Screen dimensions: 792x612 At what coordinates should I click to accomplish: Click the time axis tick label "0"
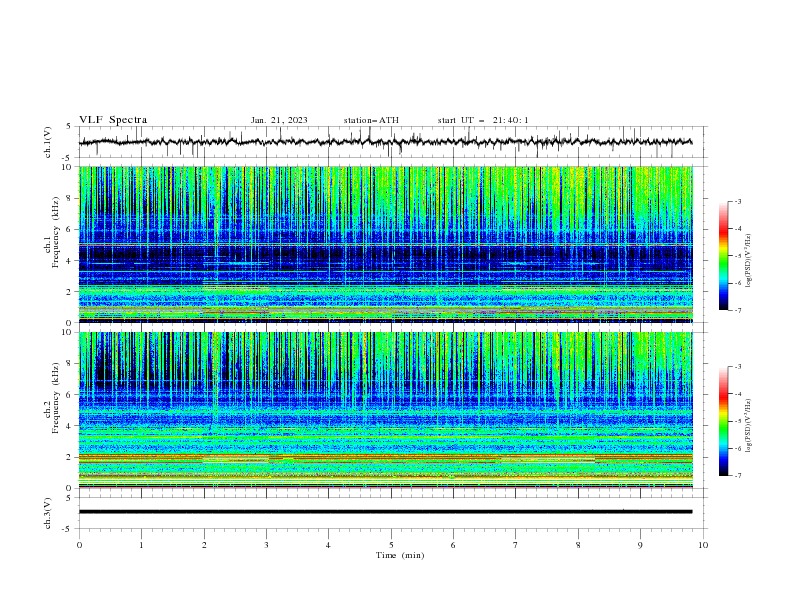tap(79, 545)
